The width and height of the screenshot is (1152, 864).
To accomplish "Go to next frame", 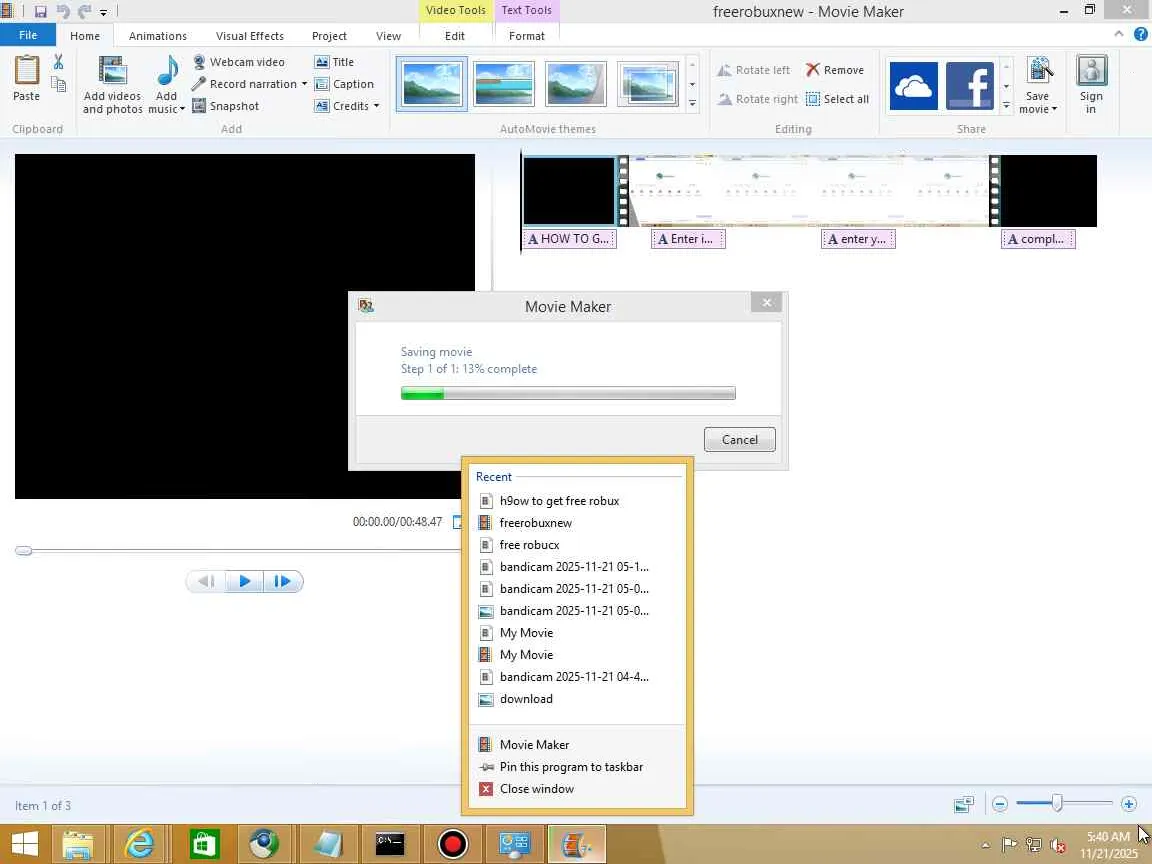I will pyautogui.click(x=283, y=581).
